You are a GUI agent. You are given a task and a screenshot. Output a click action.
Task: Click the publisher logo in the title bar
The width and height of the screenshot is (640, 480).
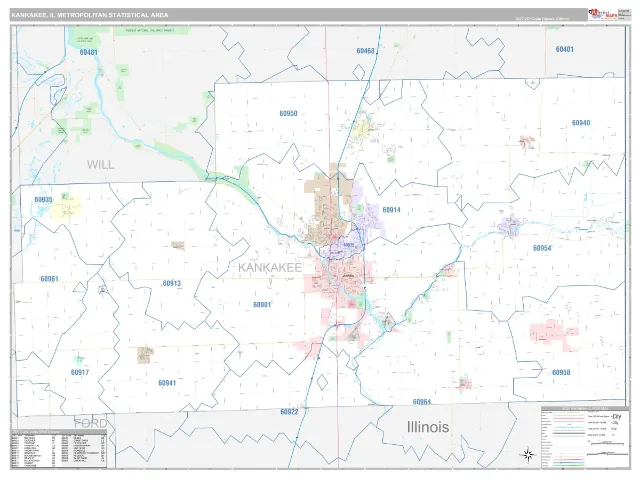(602, 14)
